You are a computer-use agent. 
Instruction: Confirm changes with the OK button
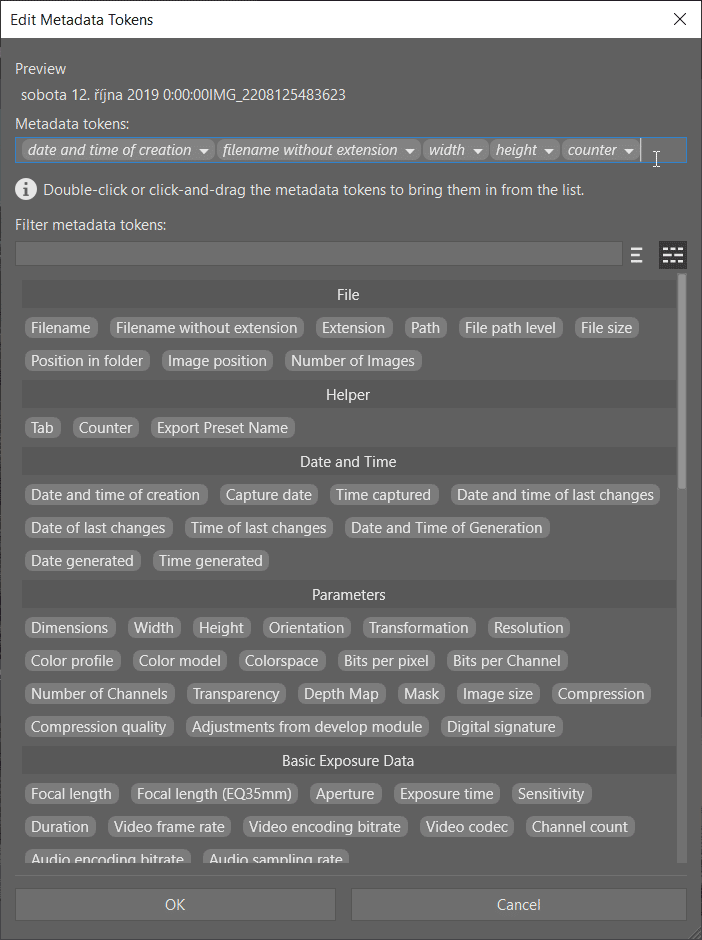174,904
